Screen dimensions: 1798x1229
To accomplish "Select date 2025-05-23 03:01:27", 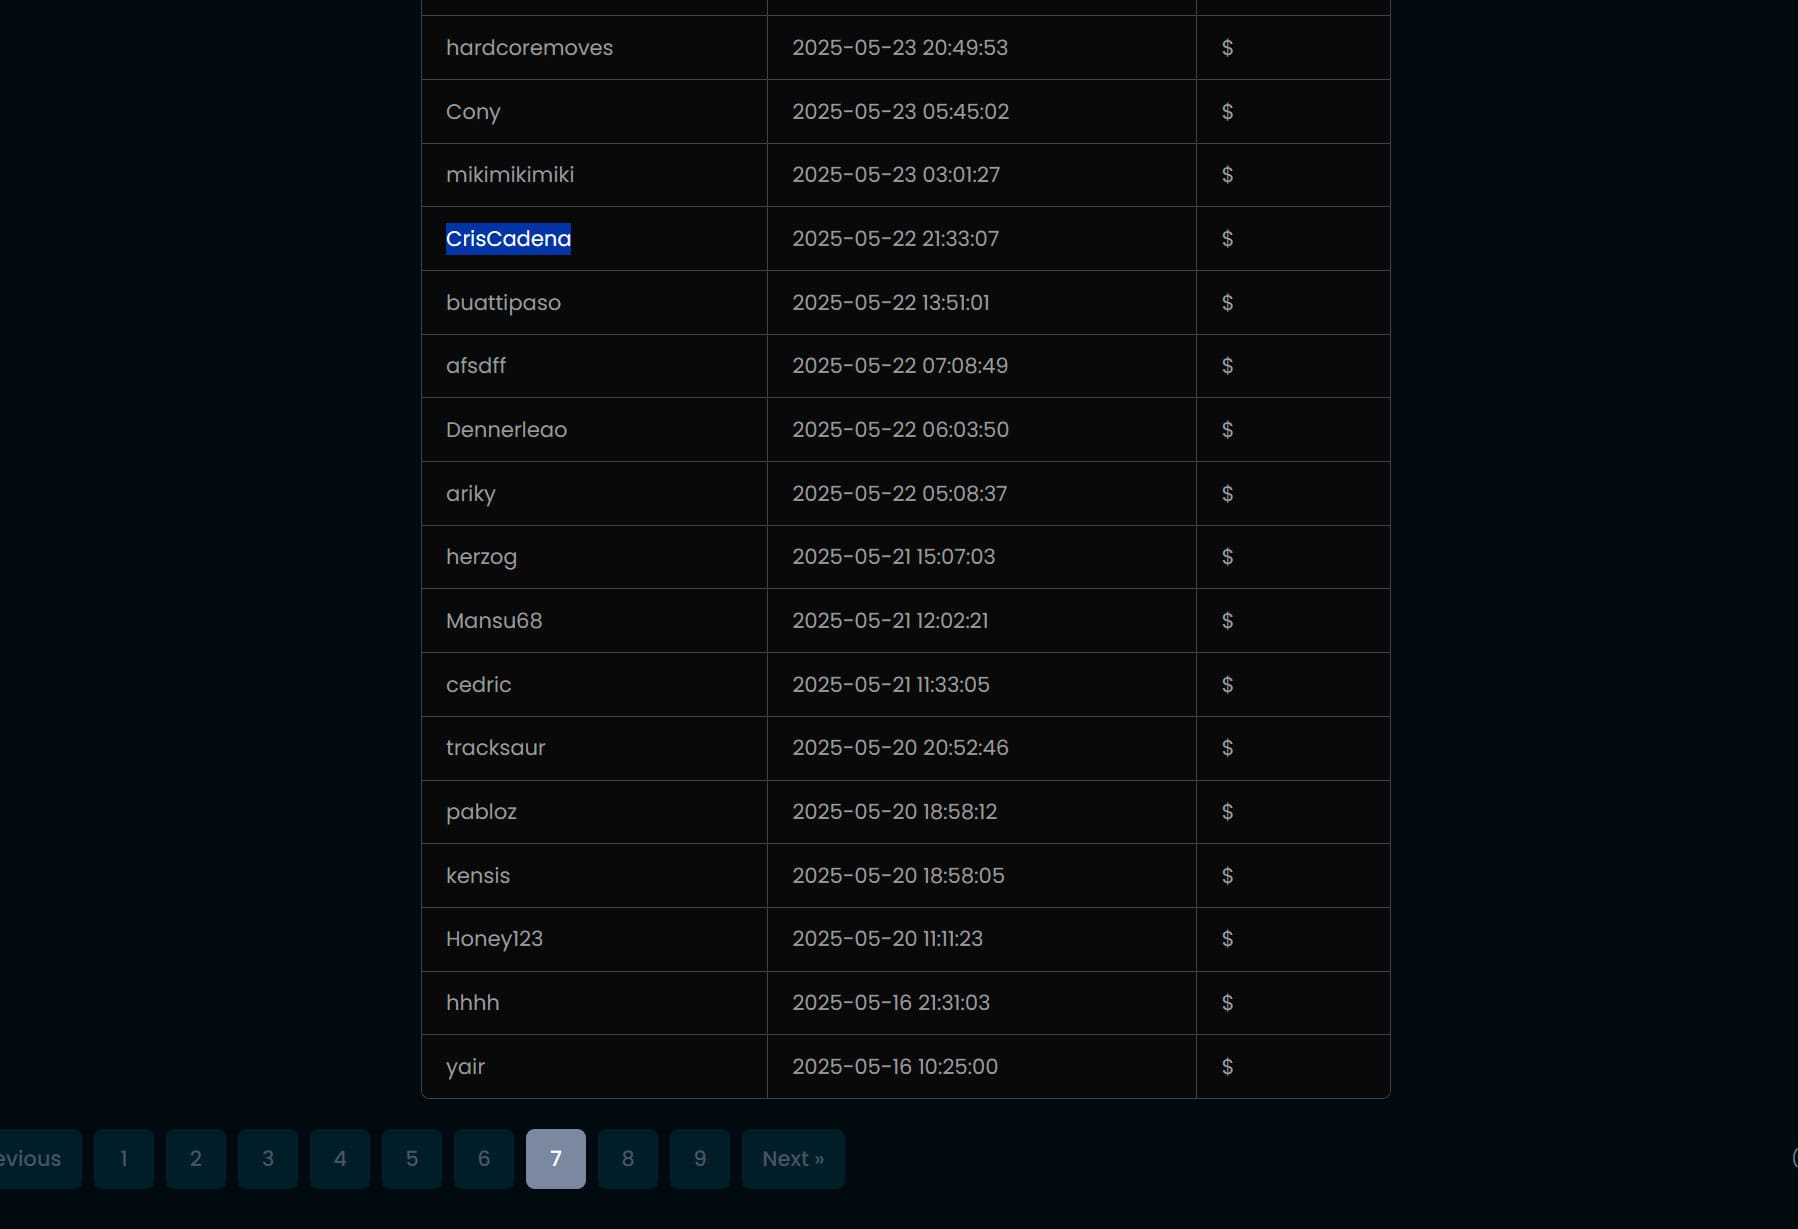I will tap(896, 175).
